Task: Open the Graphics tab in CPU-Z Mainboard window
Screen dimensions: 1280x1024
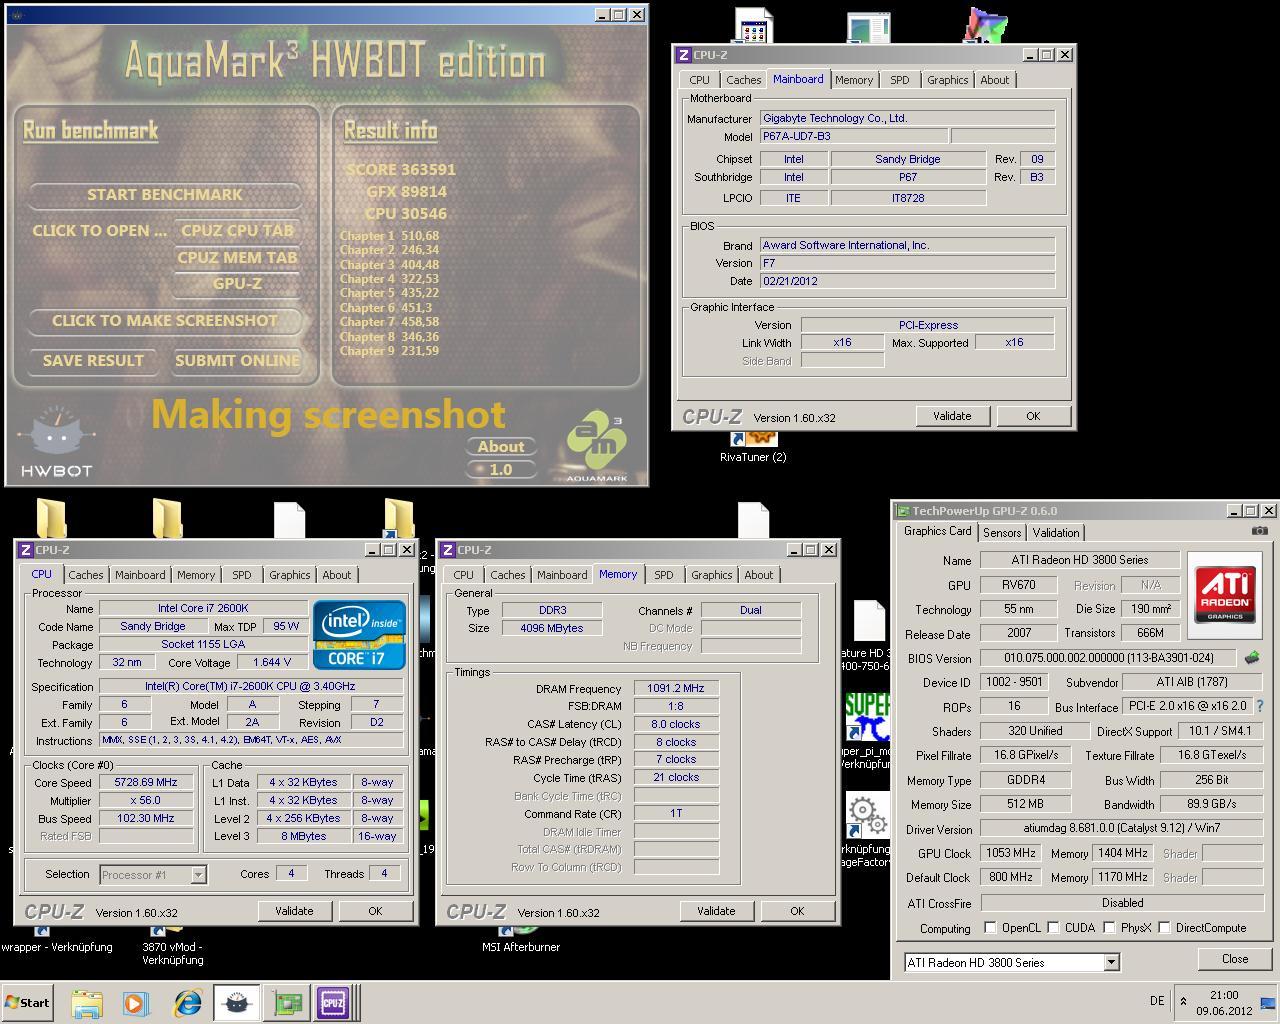Action: 947,80
